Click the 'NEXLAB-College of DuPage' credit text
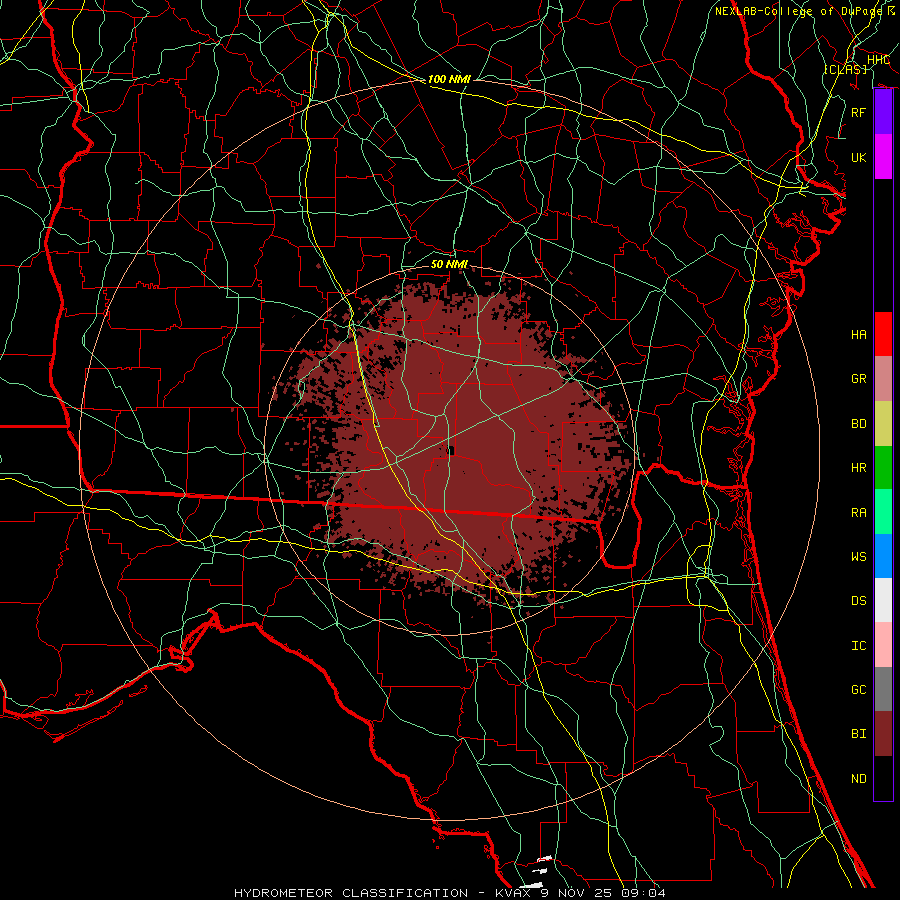This screenshot has width=900, height=900. pyautogui.click(x=800, y=11)
